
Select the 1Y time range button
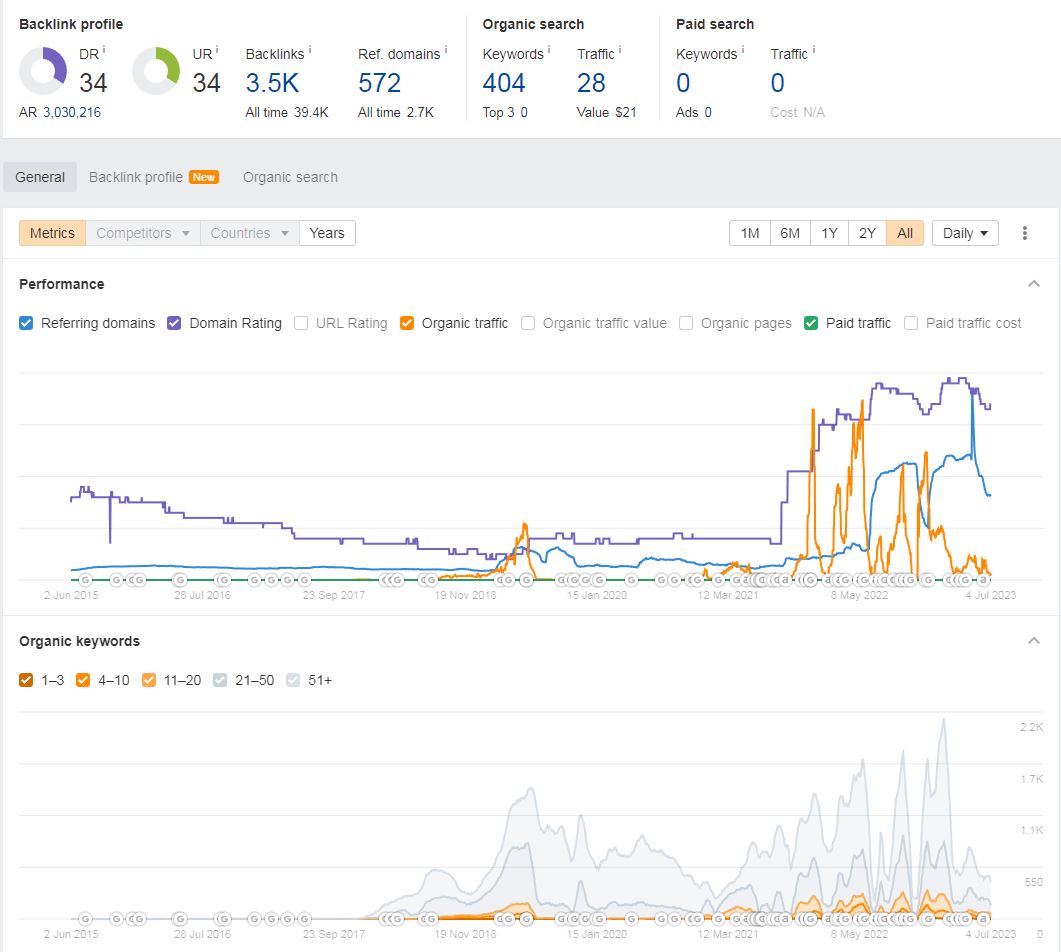coord(829,233)
